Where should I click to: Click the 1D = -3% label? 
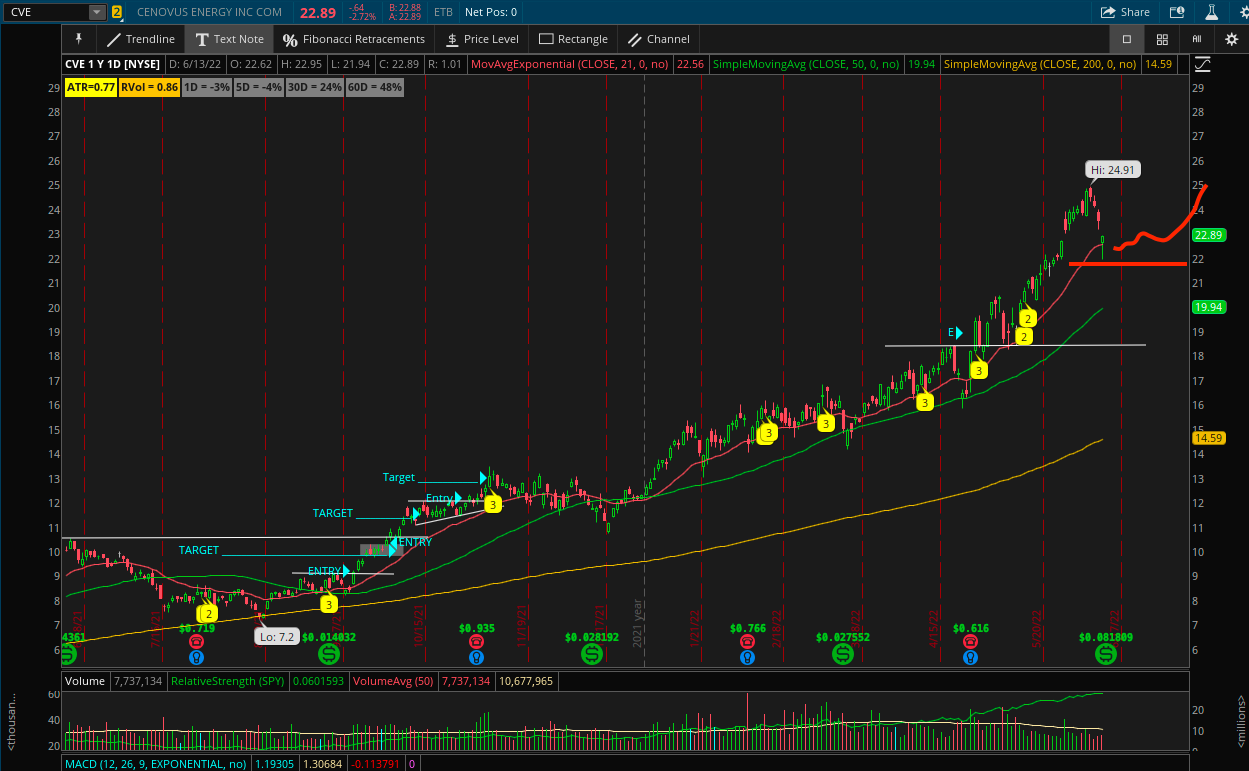click(x=208, y=87)
